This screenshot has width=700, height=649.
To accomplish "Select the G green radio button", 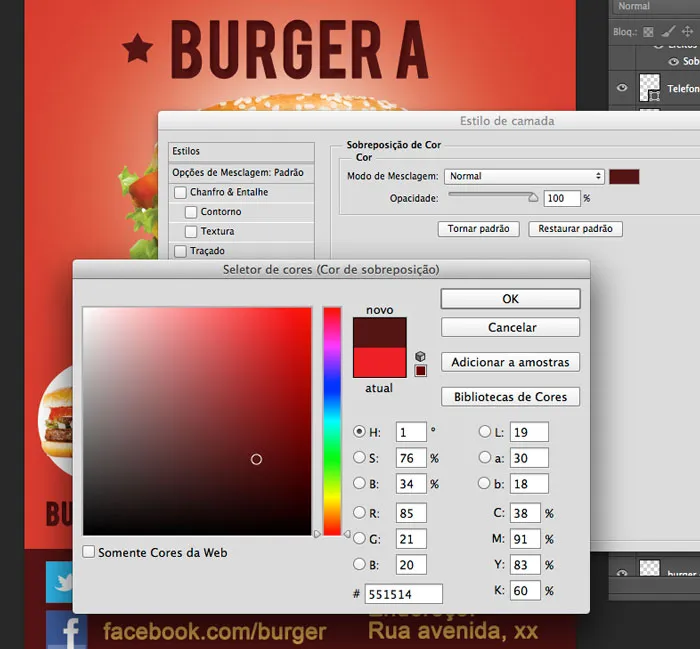I will click(x=359, y=538).
